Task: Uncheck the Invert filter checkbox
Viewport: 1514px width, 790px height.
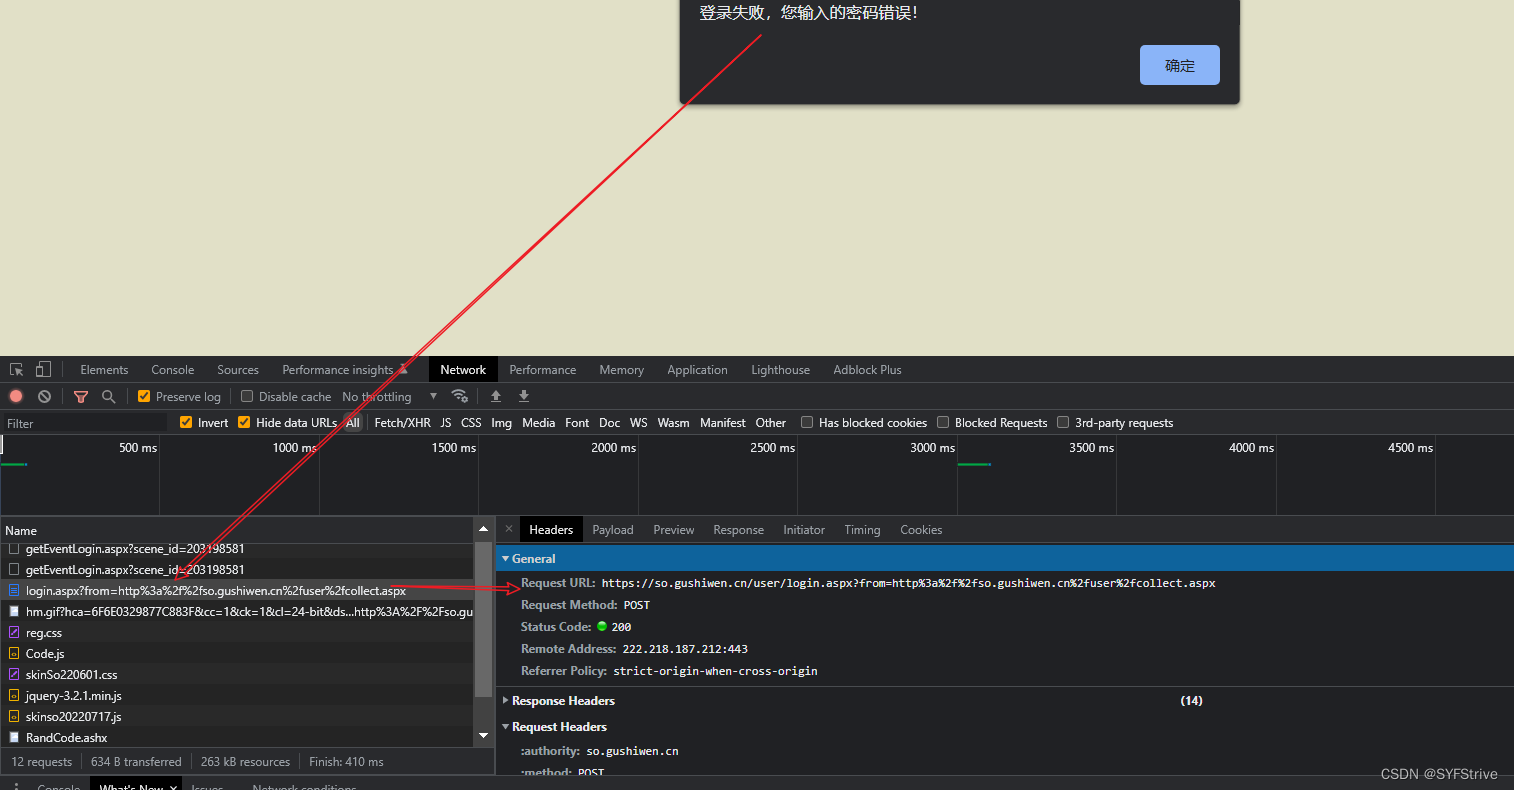Action: (x=186, y=422)
